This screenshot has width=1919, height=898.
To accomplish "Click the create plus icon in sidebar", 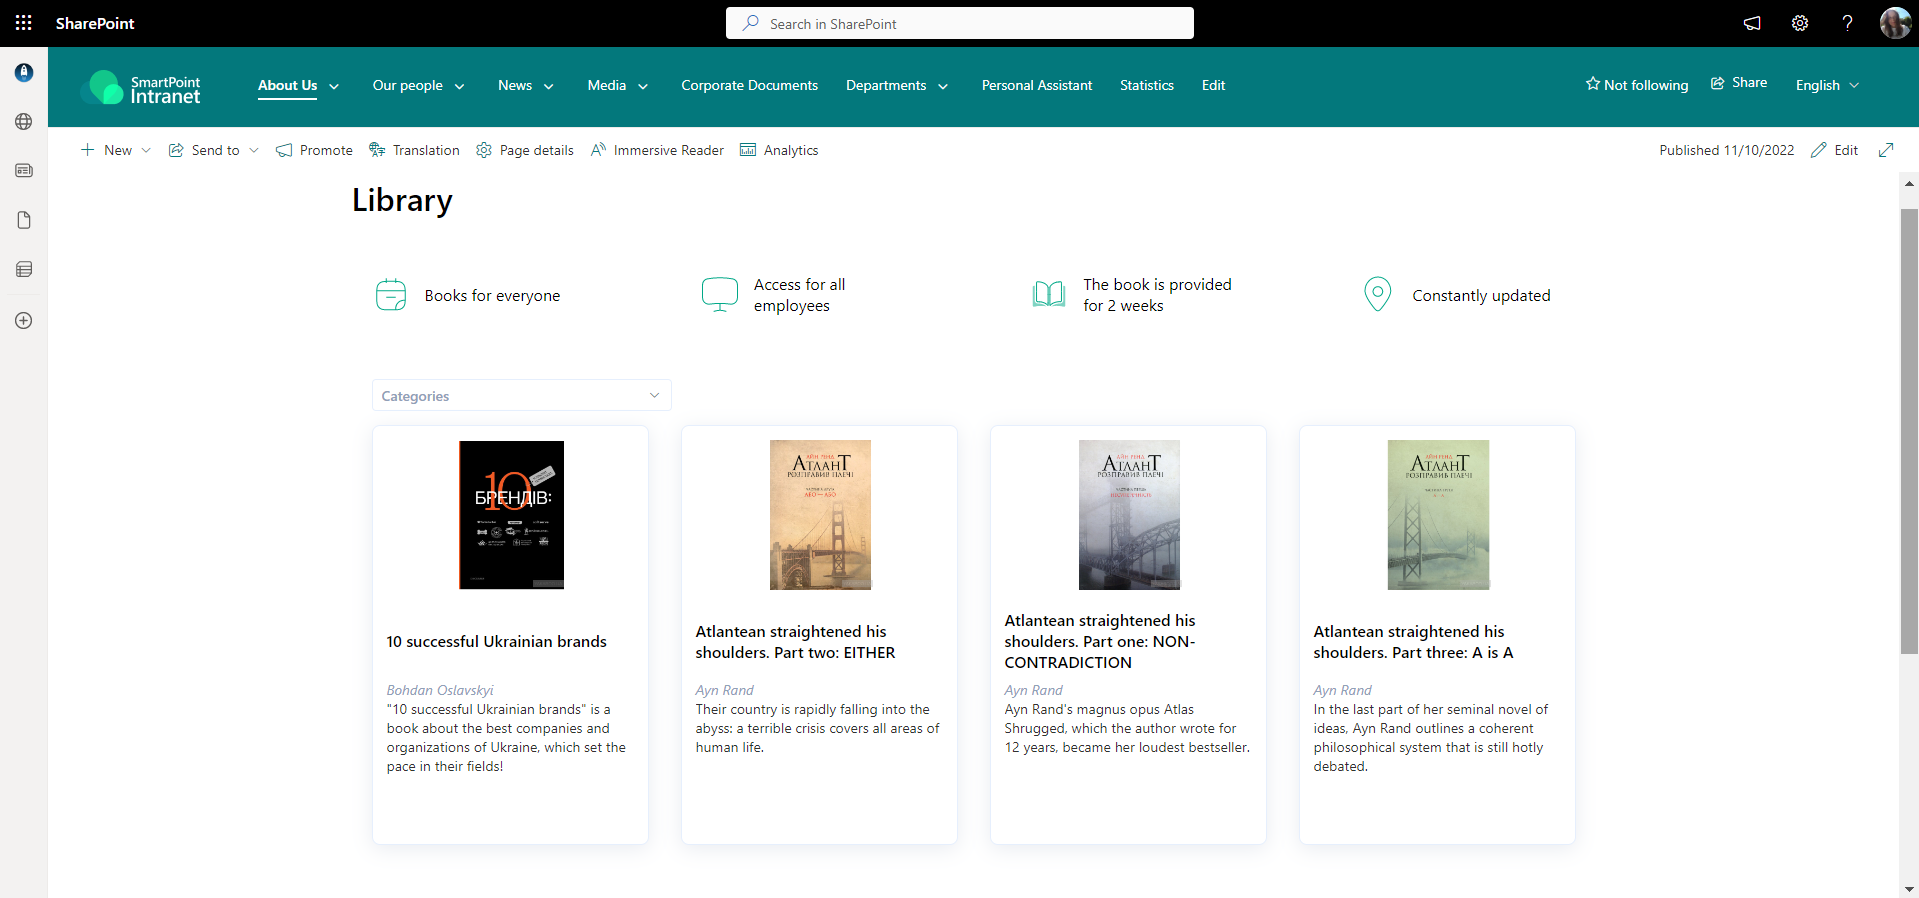I will pyautogui.click(x=24, y=321).
